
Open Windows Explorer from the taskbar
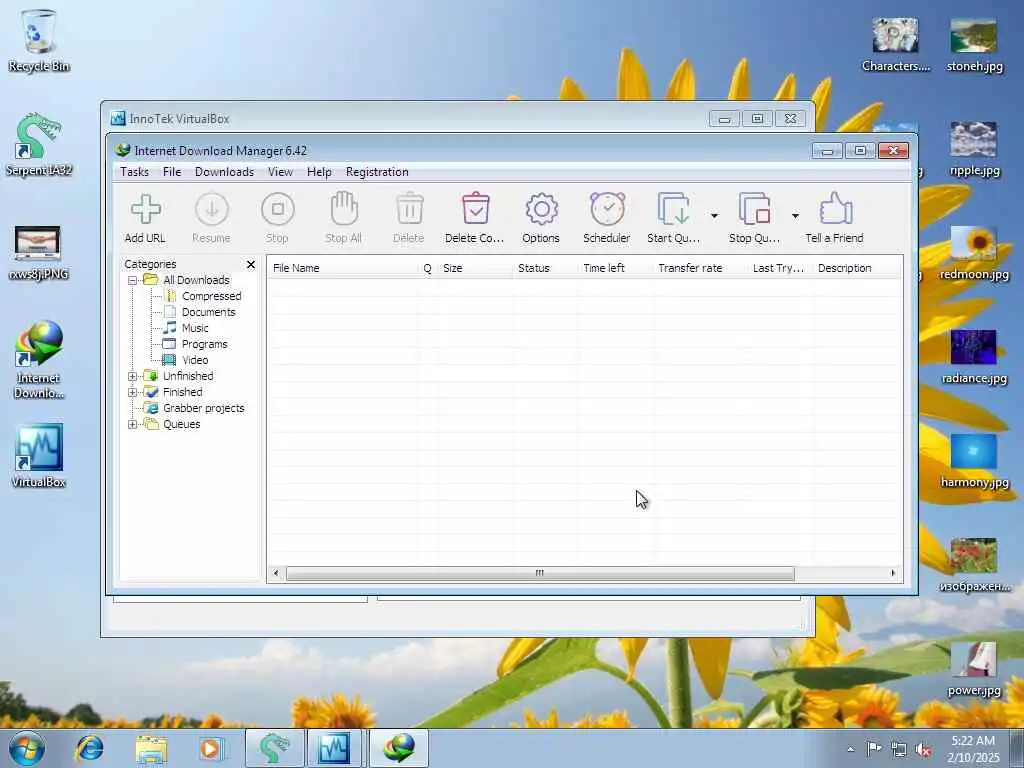pyautogui.click(x=151, y=748)
